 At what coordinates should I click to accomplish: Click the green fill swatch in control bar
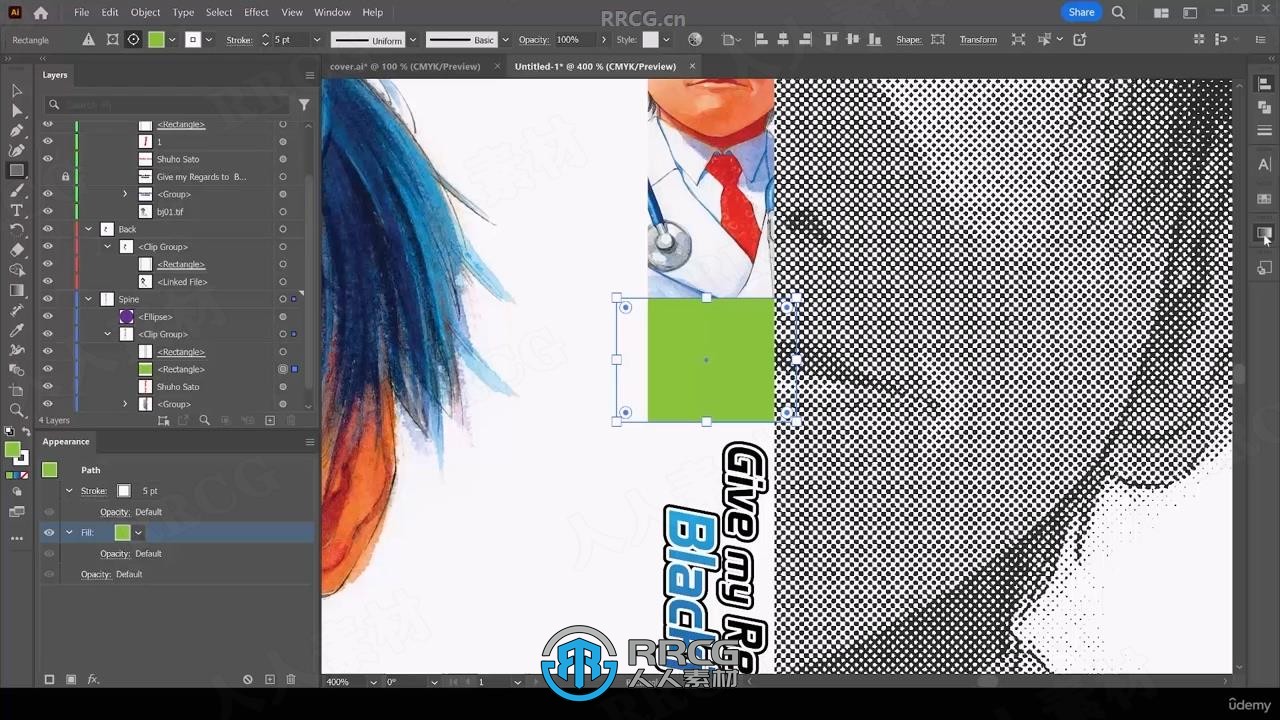[156, 40]
